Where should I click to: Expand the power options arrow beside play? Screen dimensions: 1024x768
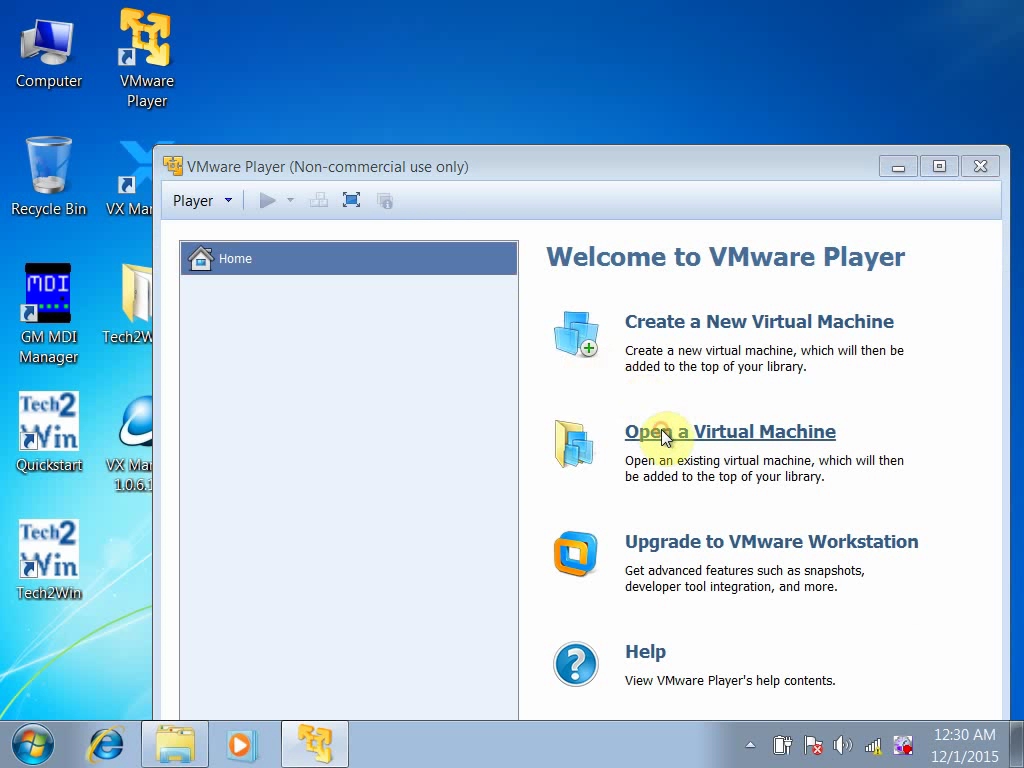pyautogui.click(x=291, y=200)
